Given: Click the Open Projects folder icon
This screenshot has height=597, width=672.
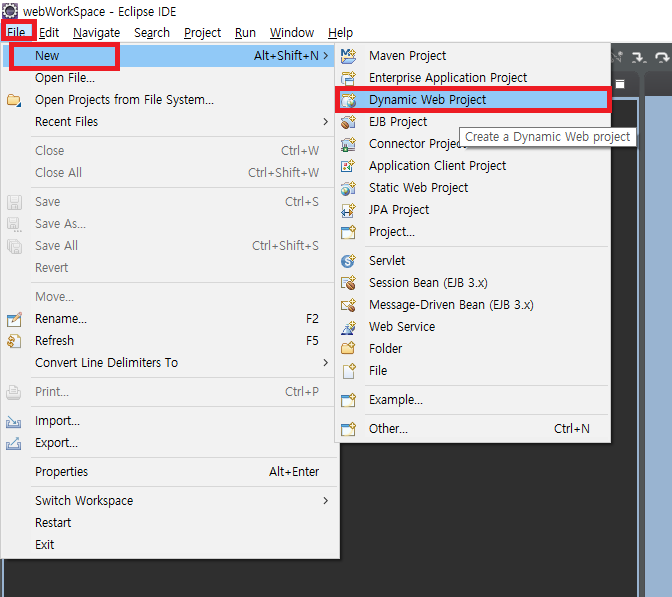Looking at the screenshot, I should point(14,100).
